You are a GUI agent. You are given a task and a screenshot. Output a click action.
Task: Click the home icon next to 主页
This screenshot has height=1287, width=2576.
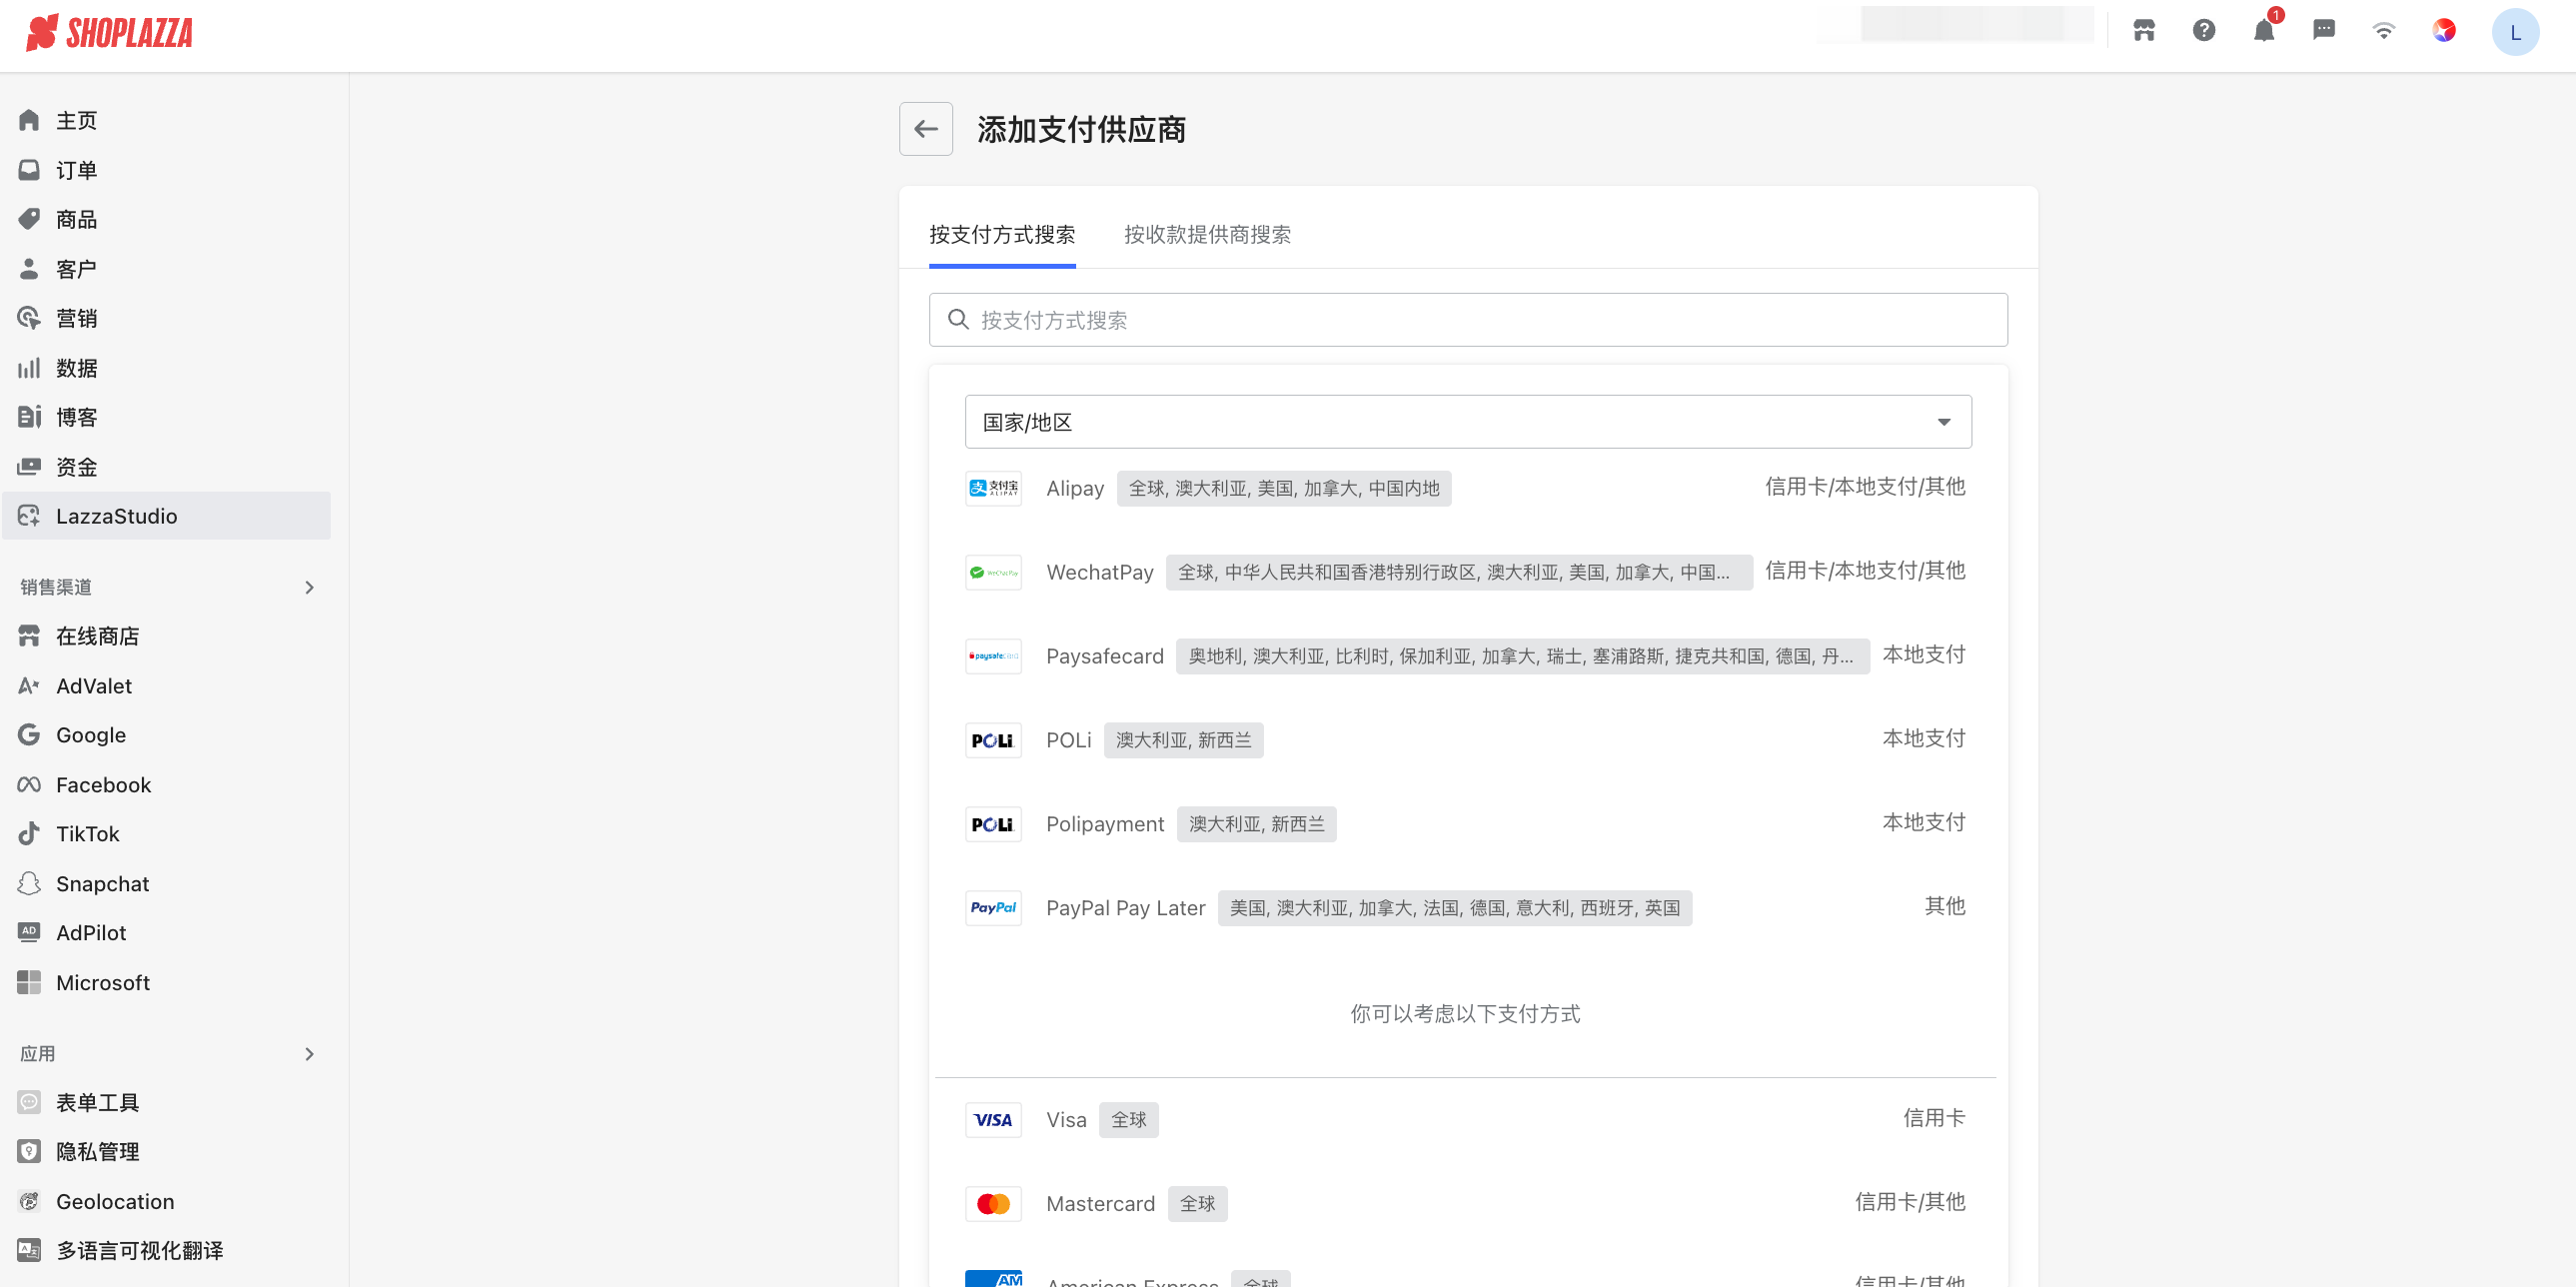click(29, 120)
